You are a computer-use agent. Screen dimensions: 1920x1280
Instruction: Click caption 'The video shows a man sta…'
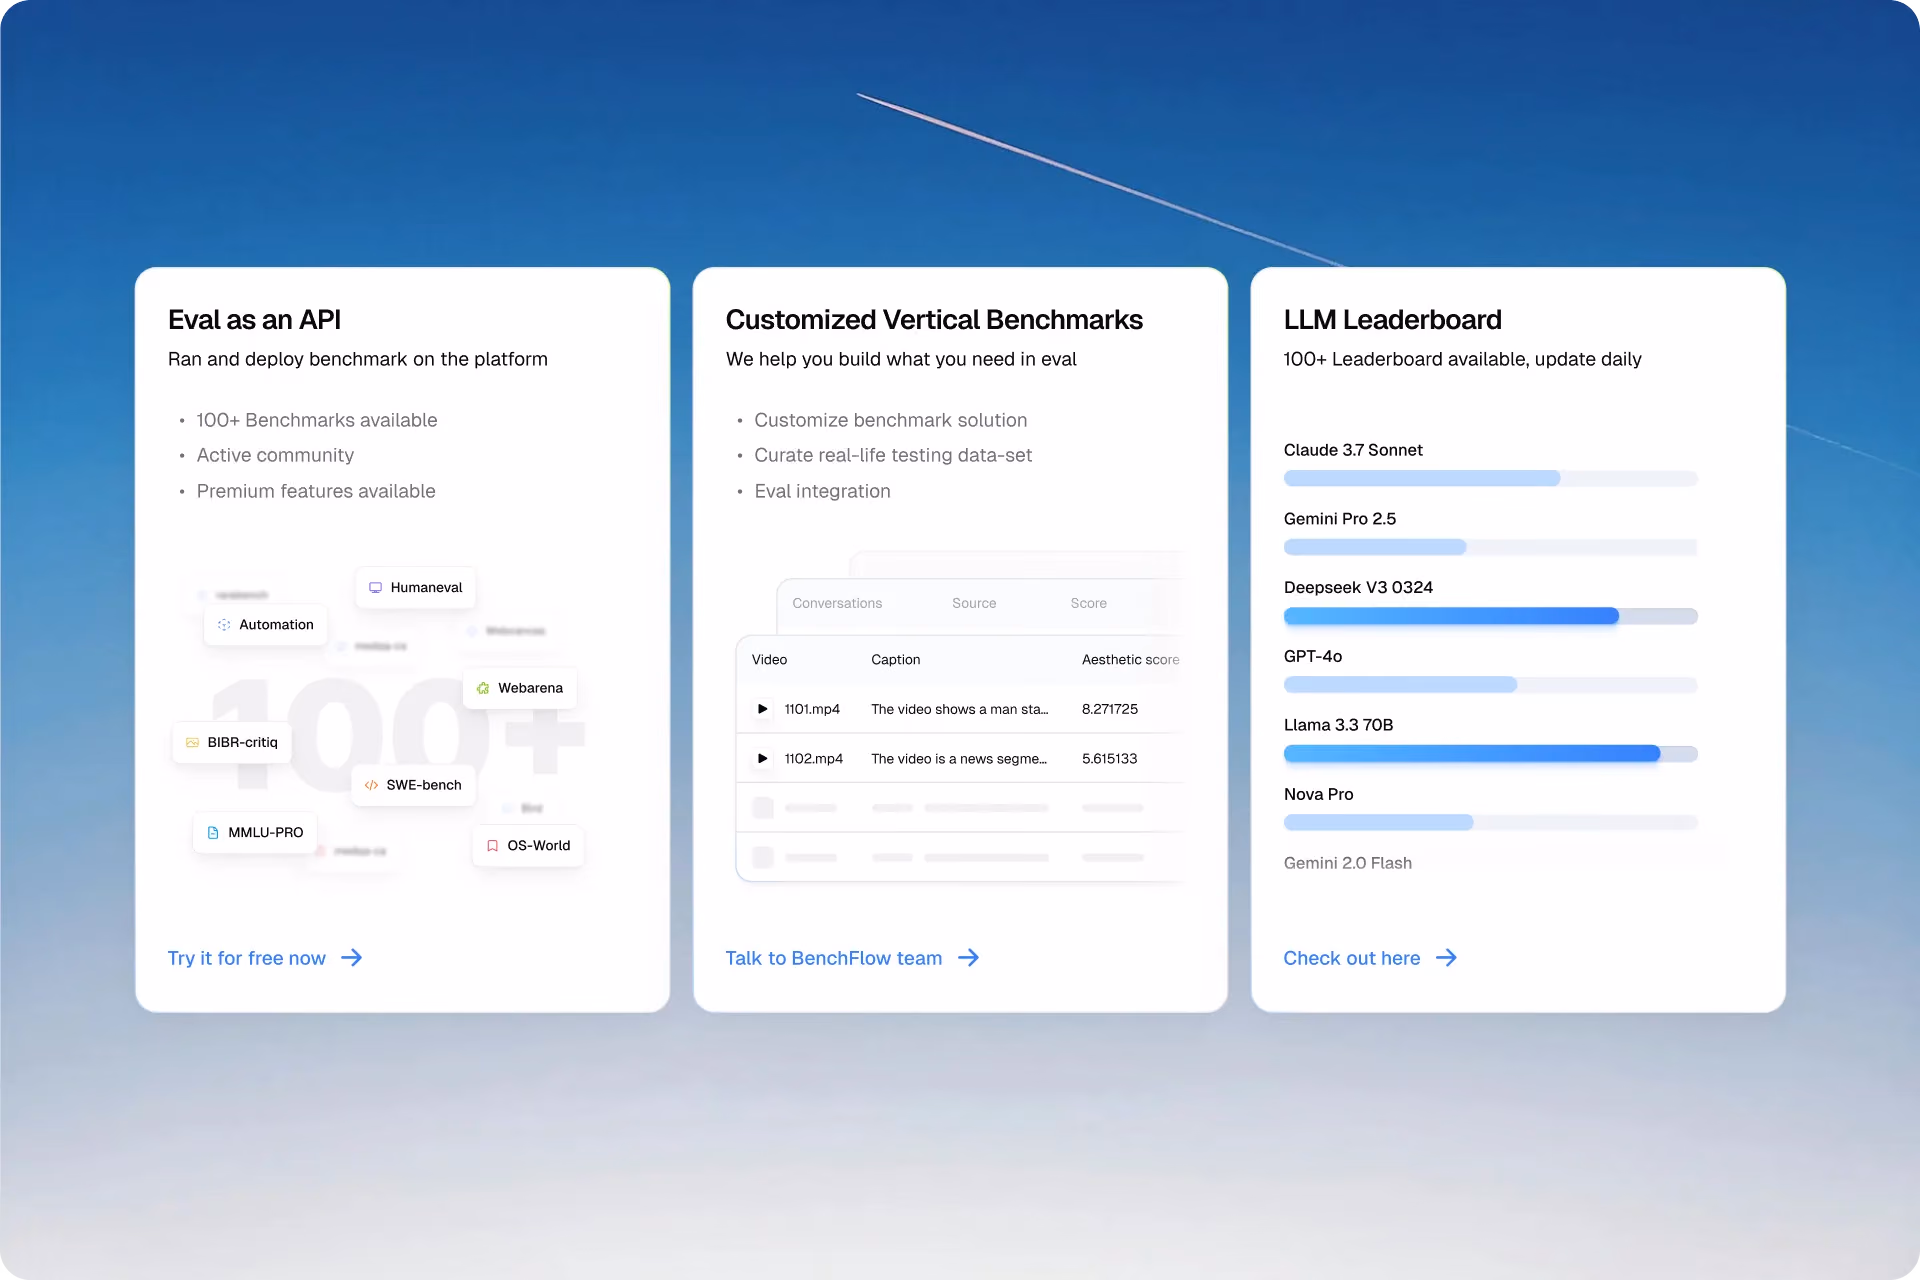959,709
